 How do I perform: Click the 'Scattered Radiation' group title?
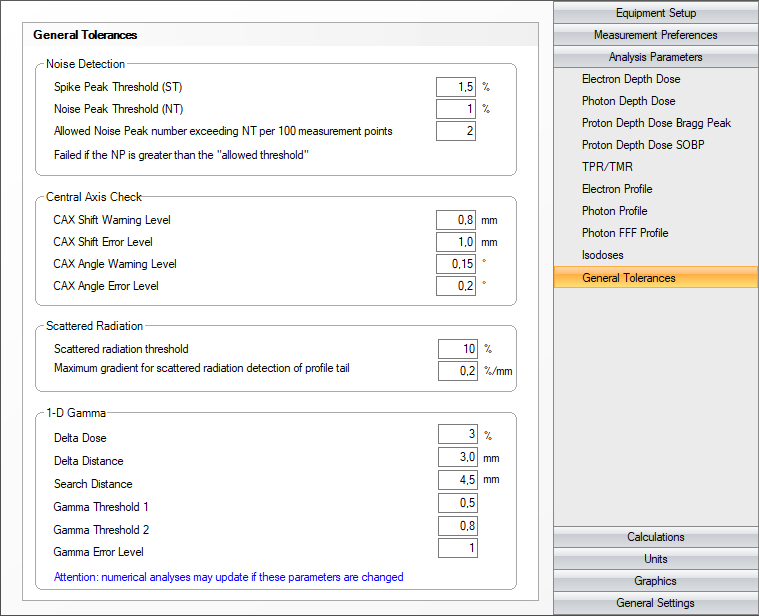click(94, 326)
